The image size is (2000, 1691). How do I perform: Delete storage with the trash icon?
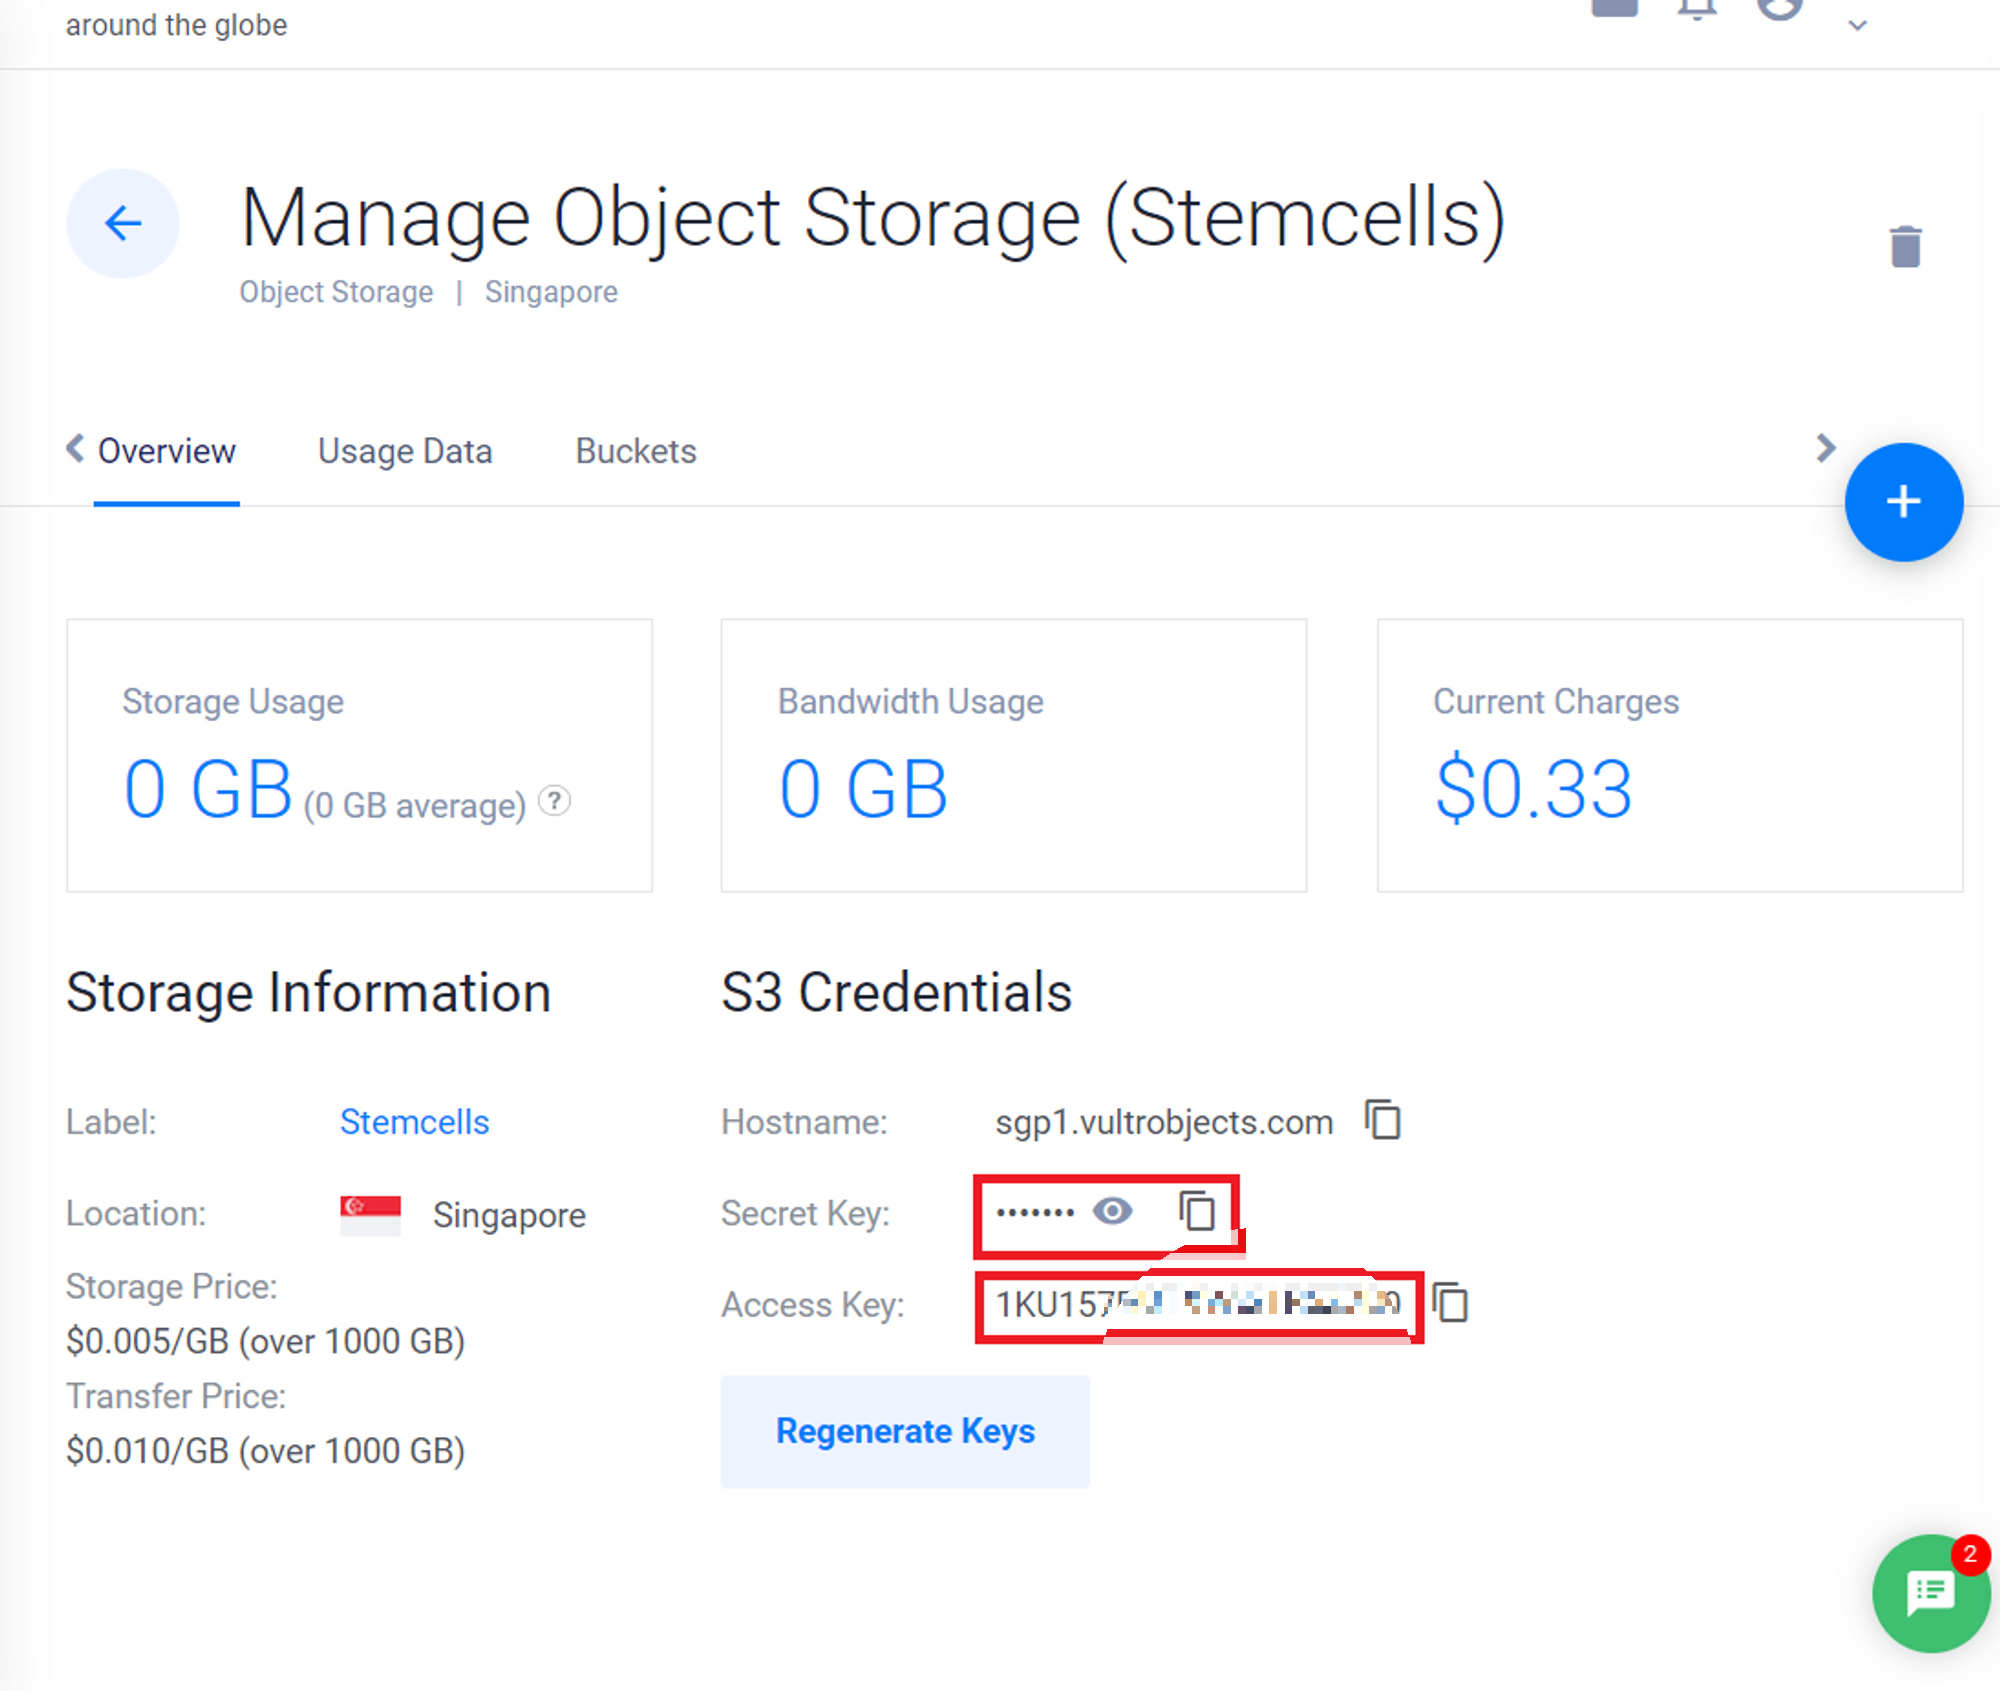pyautogui.click(x=1905, y=246)
